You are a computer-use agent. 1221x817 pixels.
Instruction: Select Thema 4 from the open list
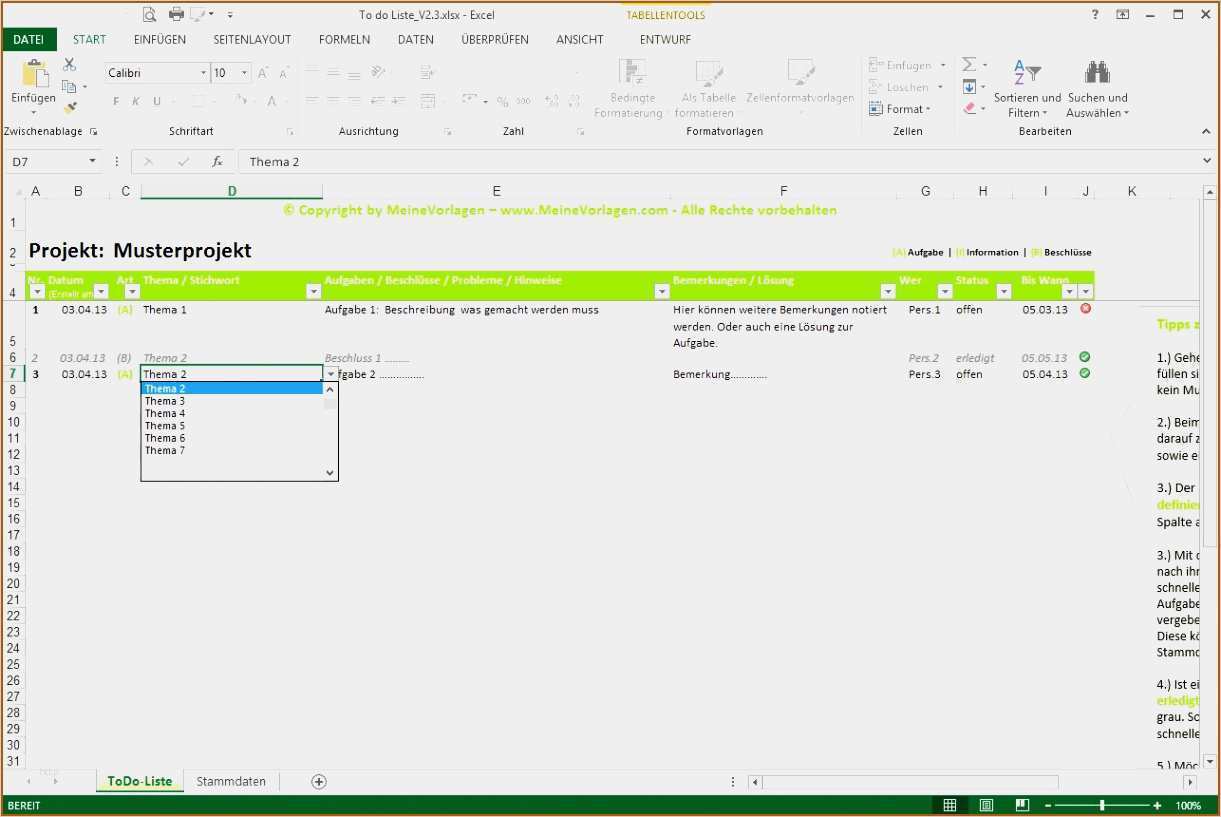(165, 413)
